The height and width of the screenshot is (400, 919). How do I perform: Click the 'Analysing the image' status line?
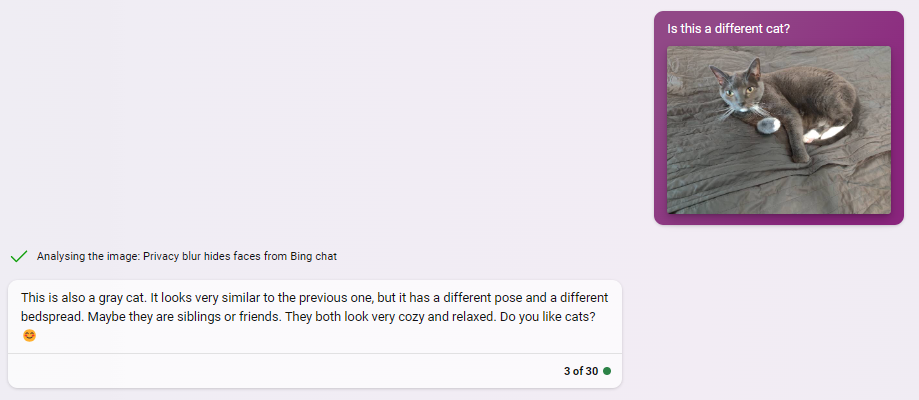click(187, 256)
